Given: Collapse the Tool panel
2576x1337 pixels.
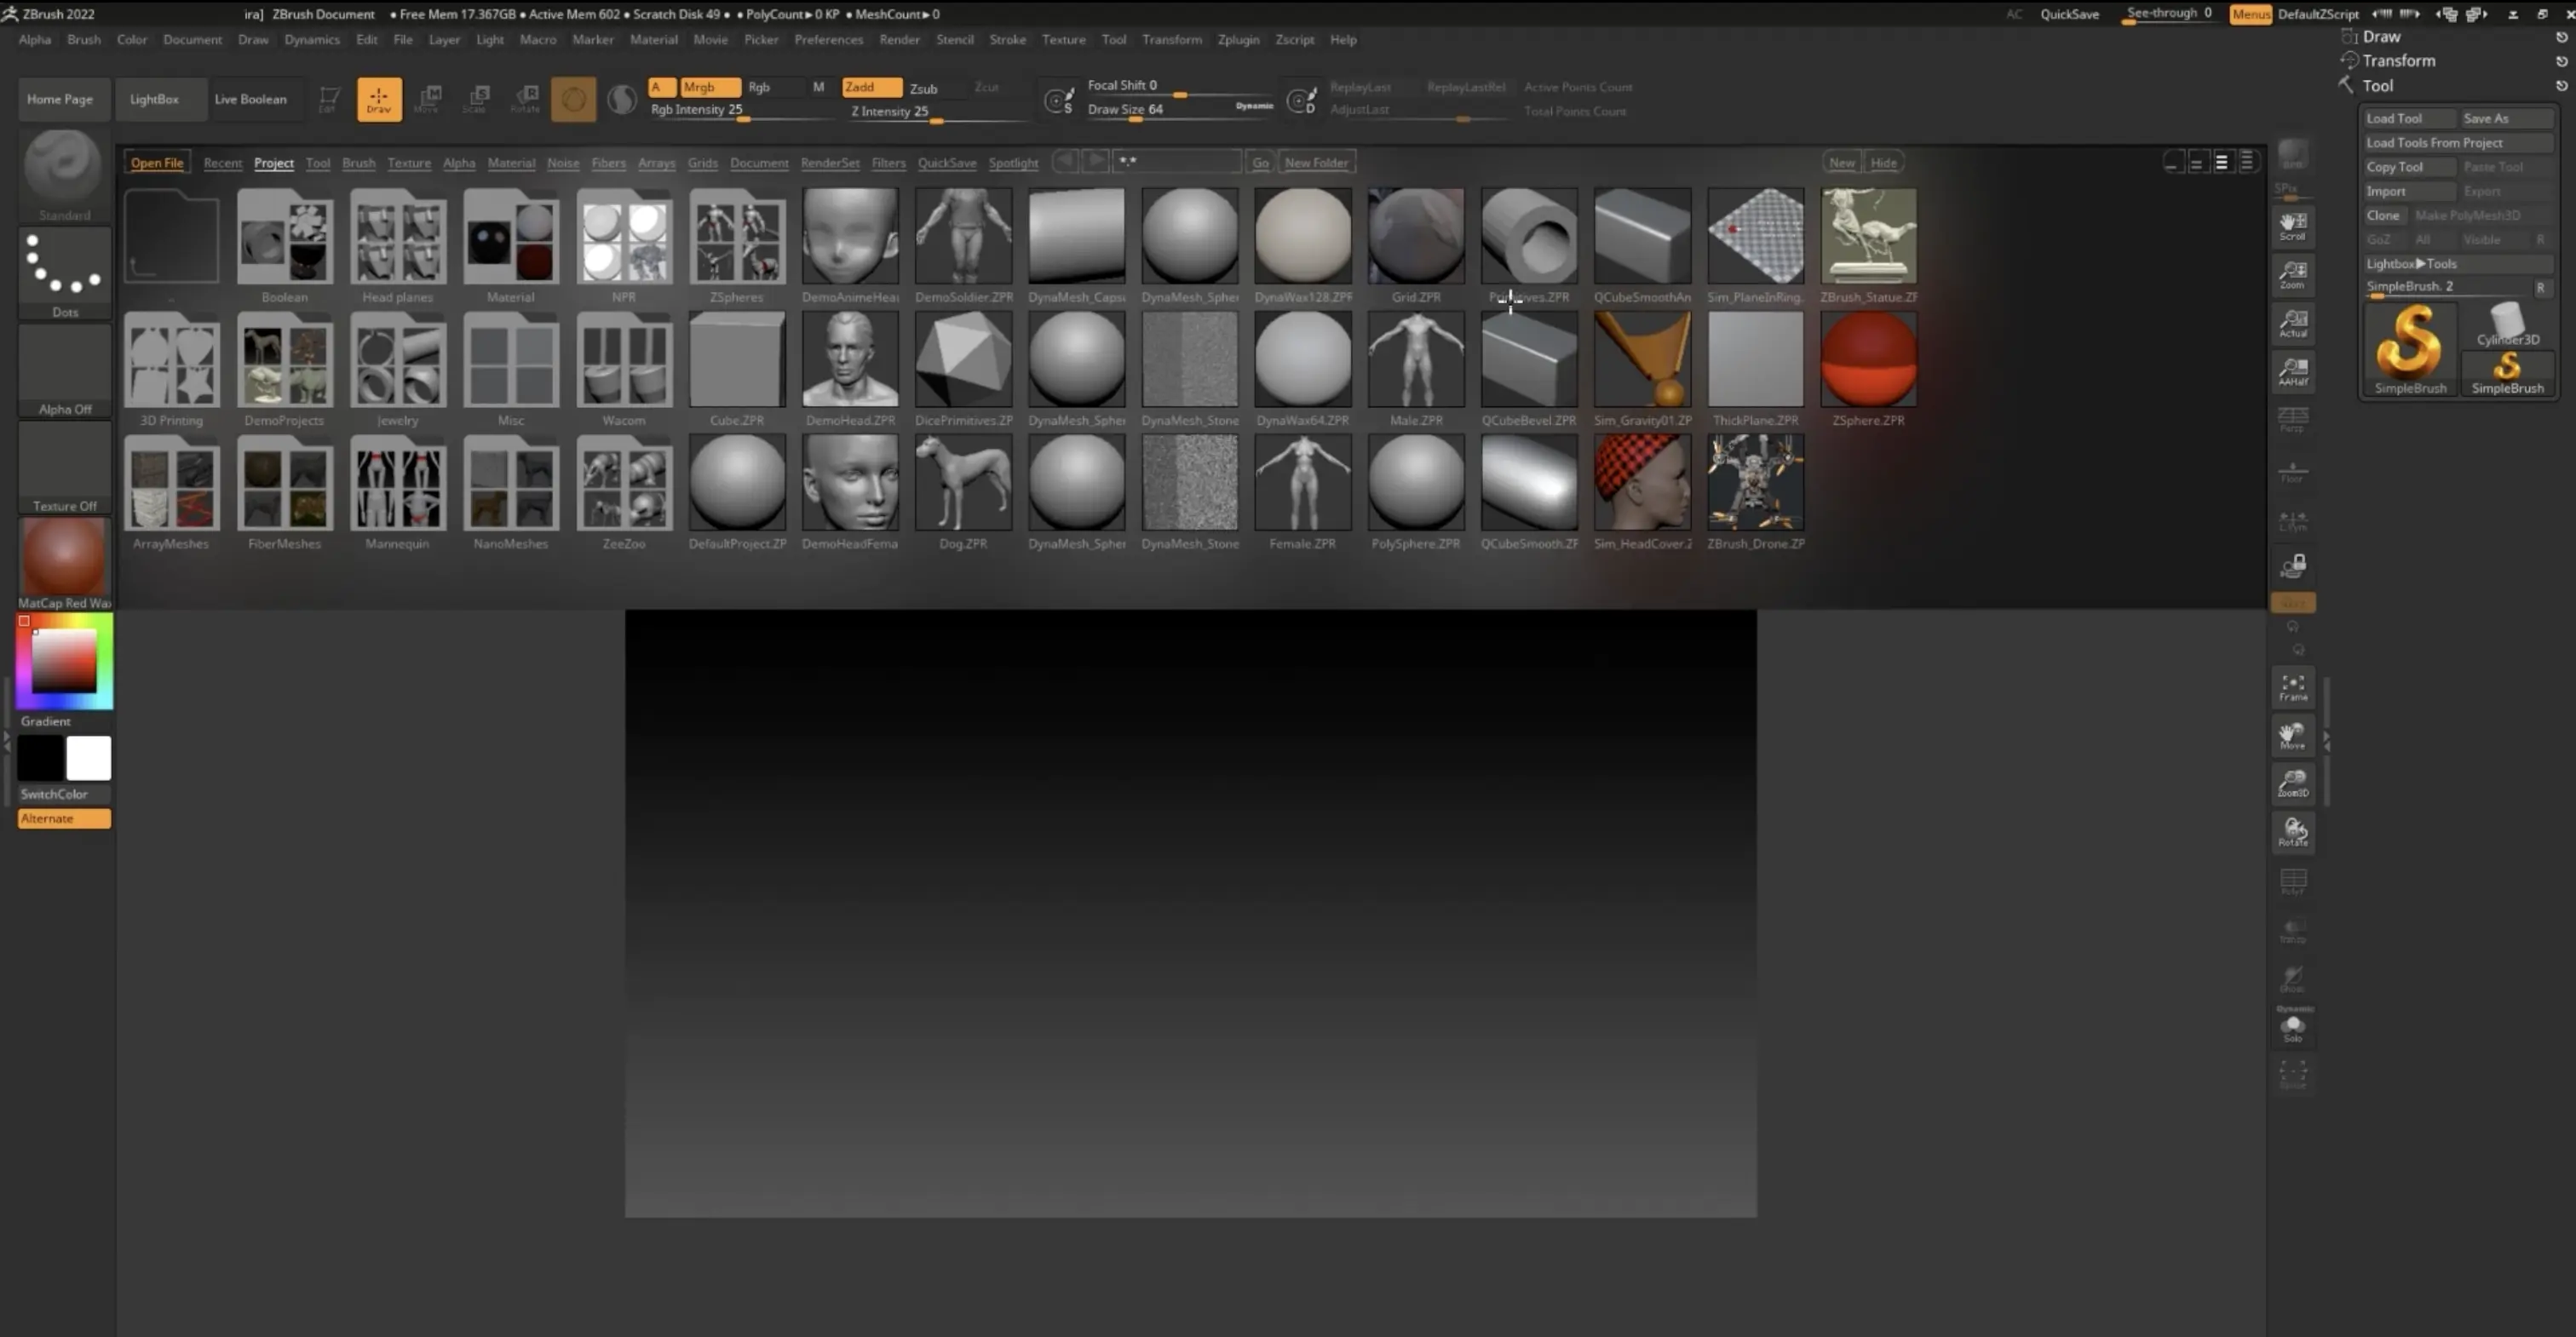Looking at the screenshot, I should [x=2379, y=85].
